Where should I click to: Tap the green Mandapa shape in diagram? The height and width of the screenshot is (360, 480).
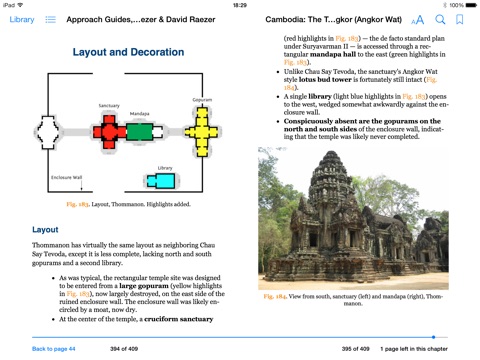pyautogui.click(x=140, y=132)
